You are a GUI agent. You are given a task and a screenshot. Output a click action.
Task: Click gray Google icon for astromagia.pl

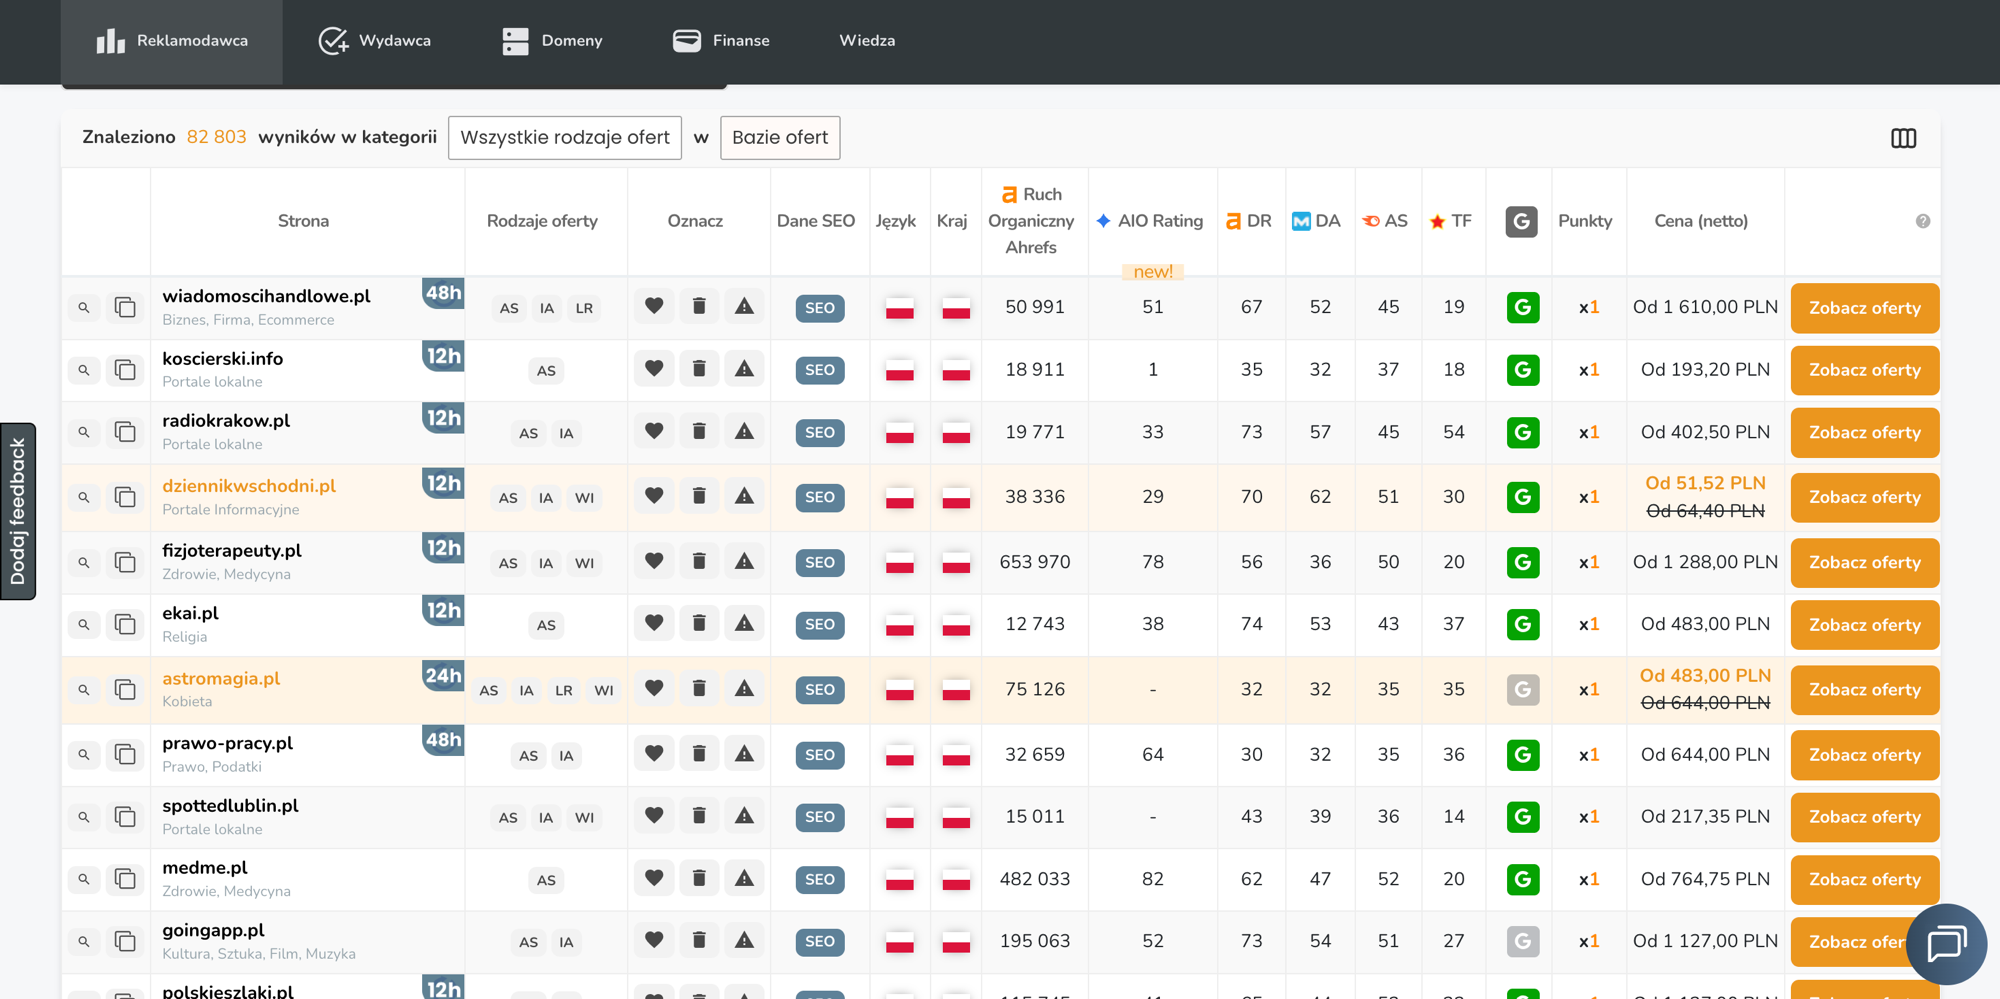(1522, 689)
